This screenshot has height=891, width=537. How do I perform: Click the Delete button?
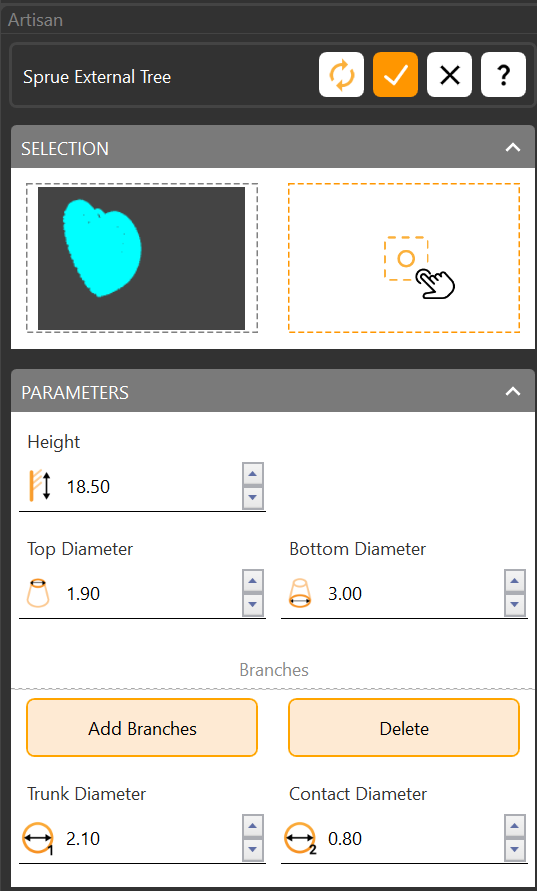click(x=404, y=728)
